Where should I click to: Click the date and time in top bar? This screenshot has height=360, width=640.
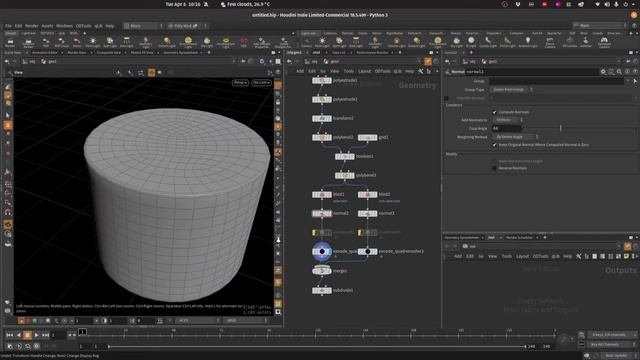tap(183, 4)
